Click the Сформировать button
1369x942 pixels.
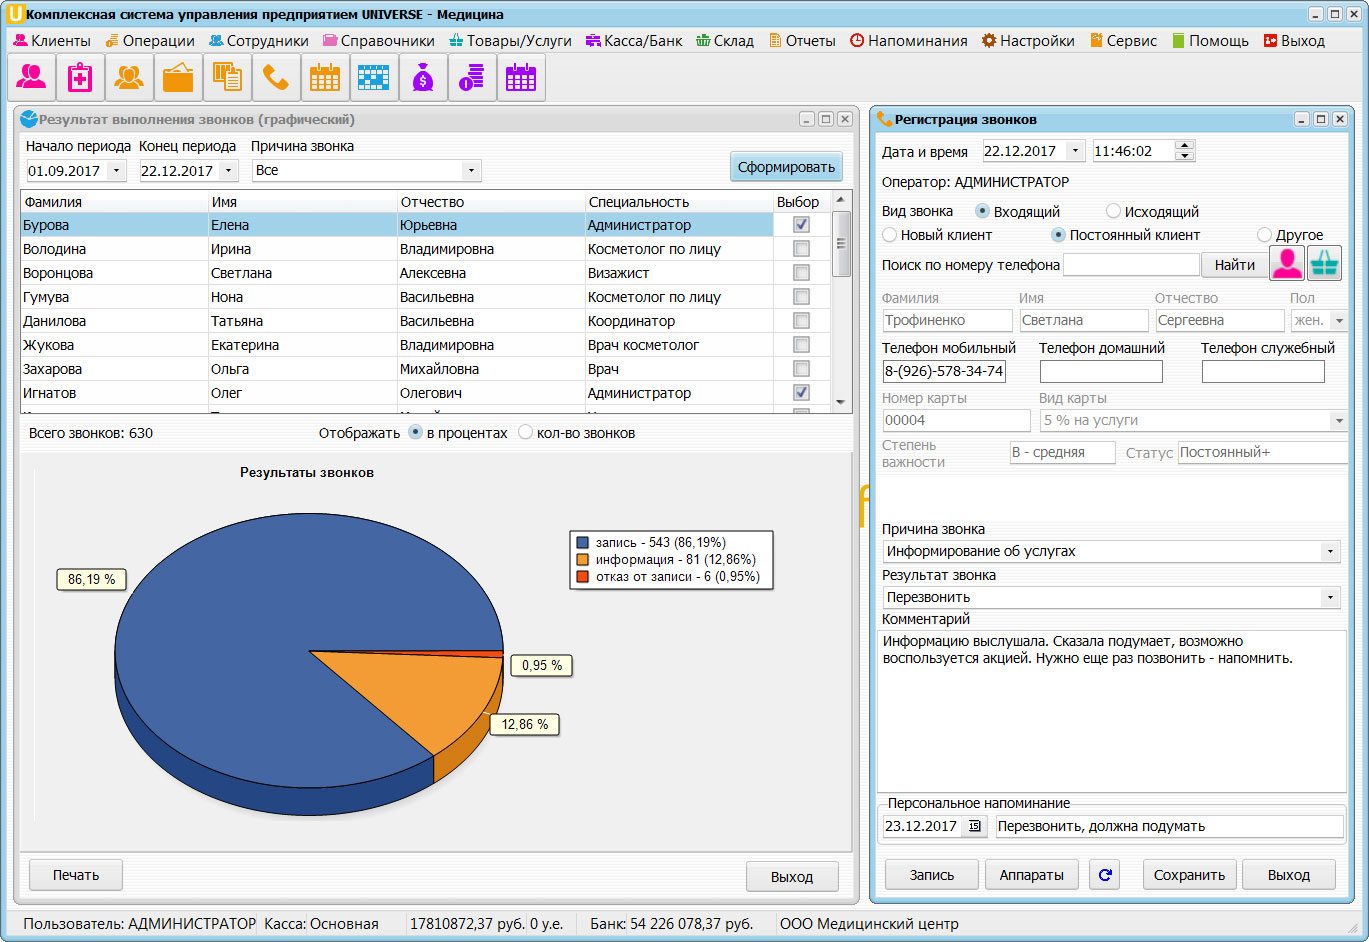click(786, 167)
